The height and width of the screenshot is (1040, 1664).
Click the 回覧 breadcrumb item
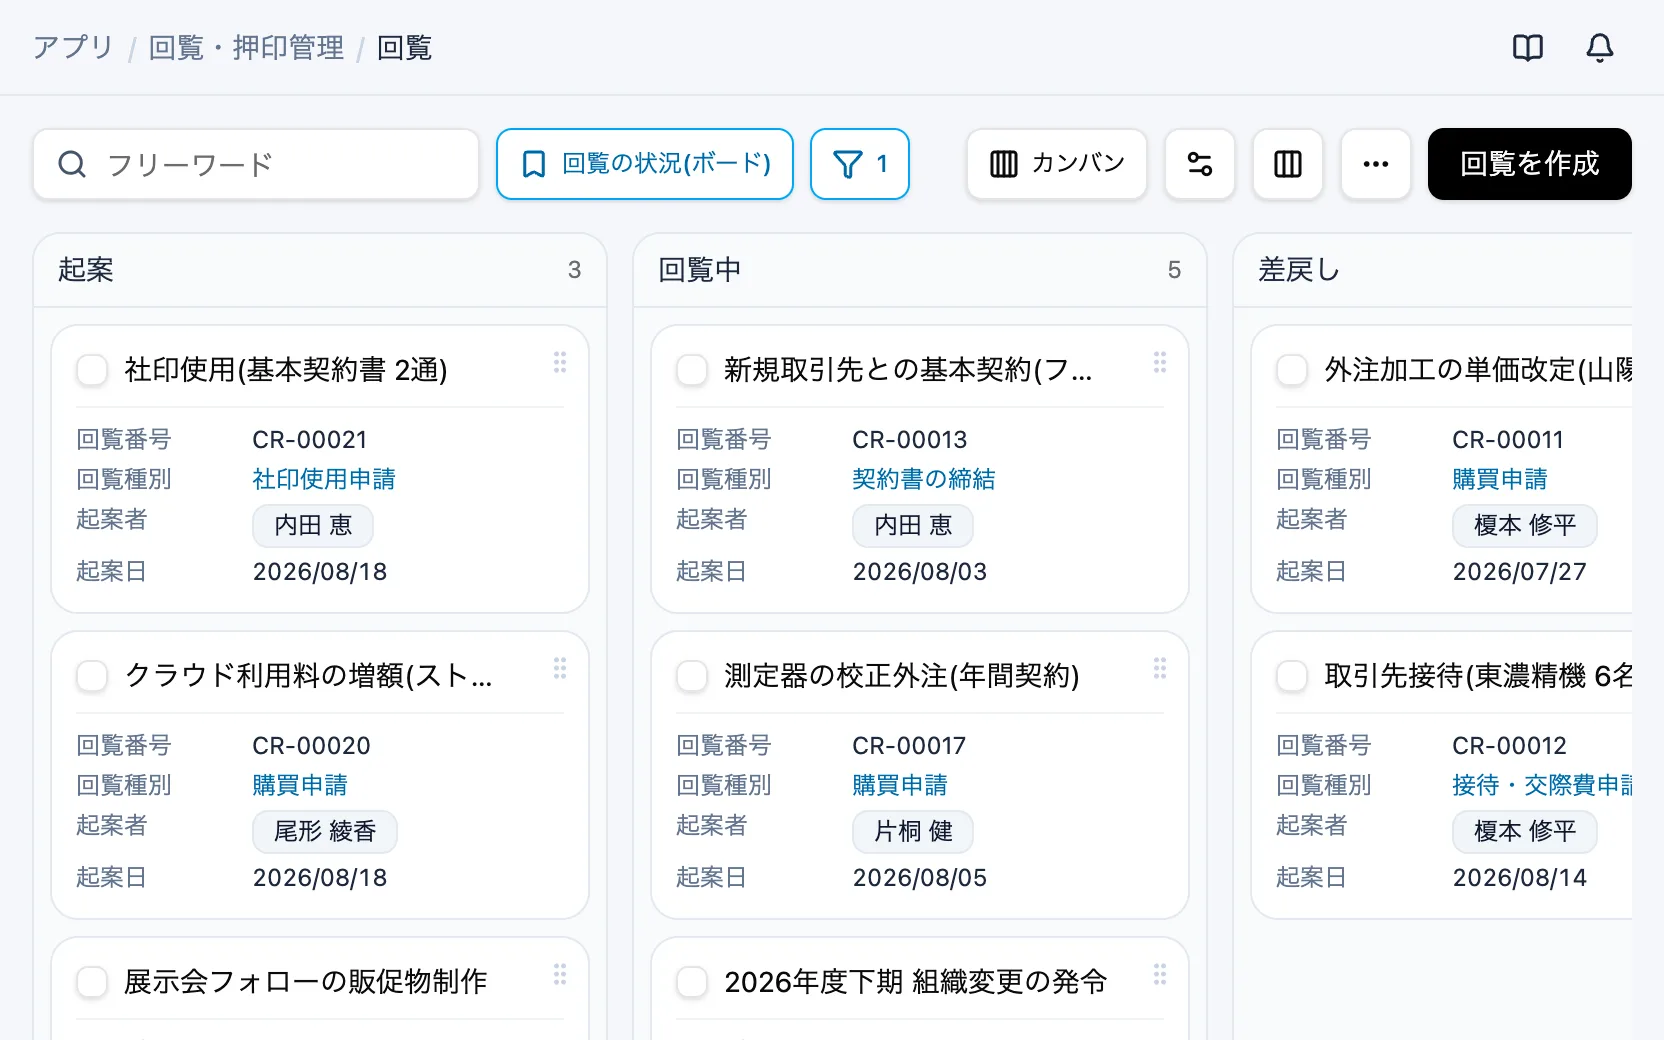tap(405, 48)
